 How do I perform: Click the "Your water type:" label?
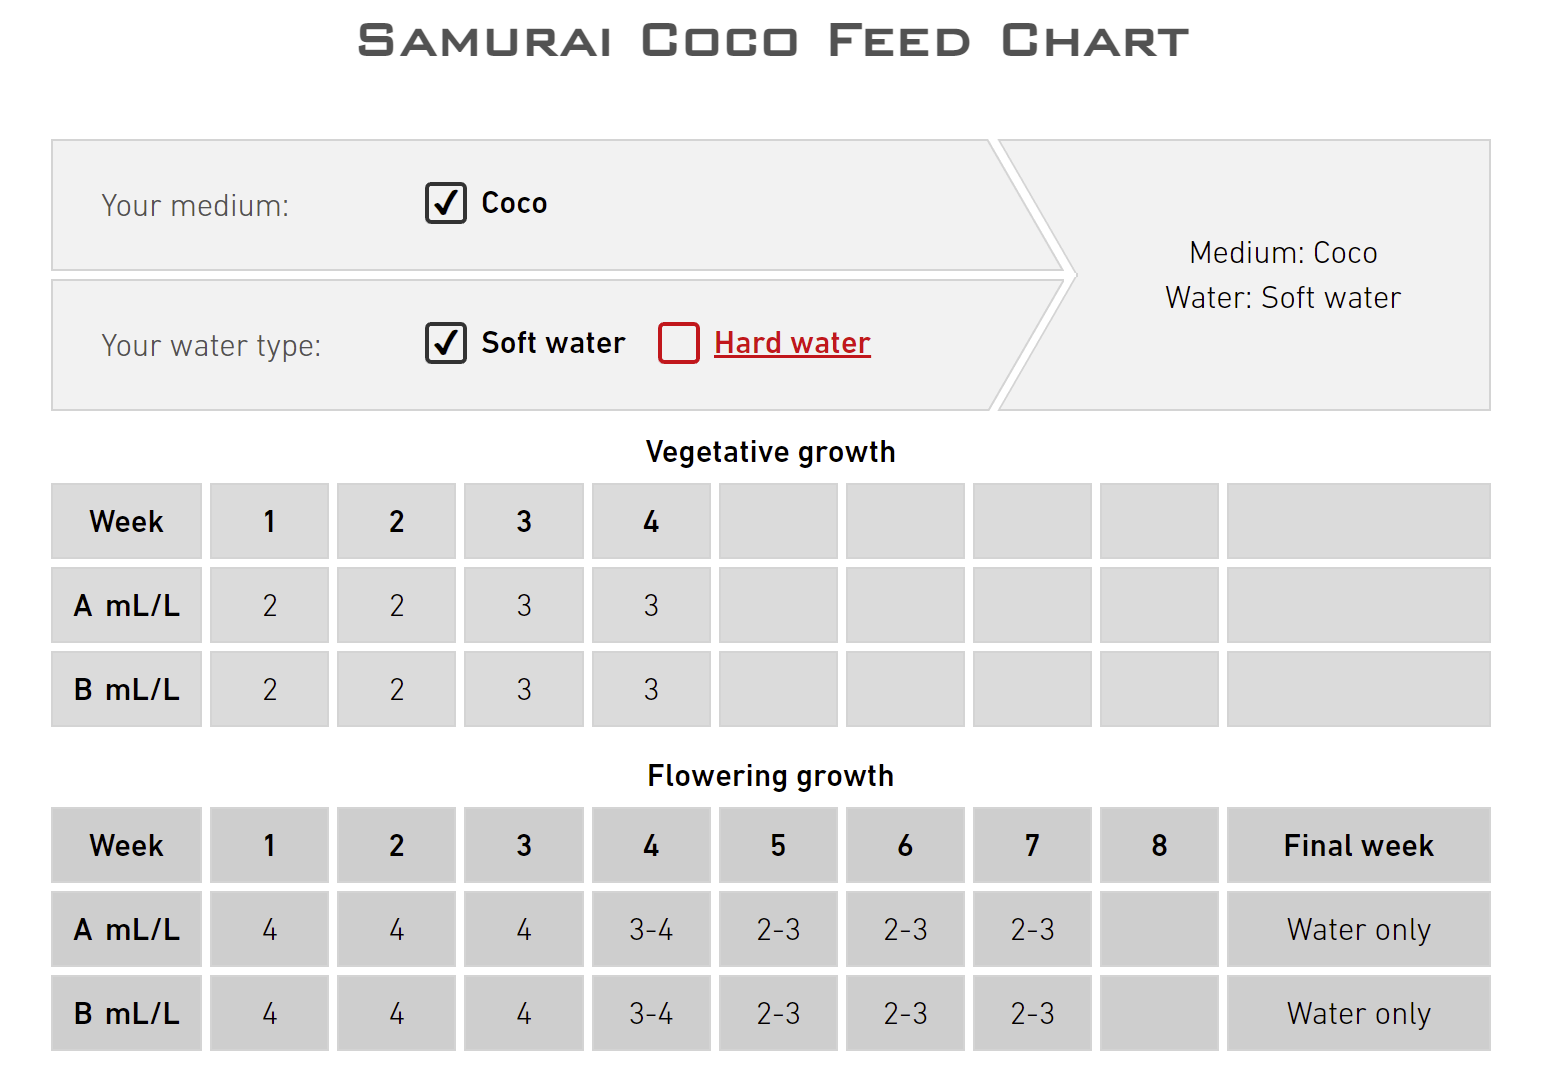[x=211, y=346]
